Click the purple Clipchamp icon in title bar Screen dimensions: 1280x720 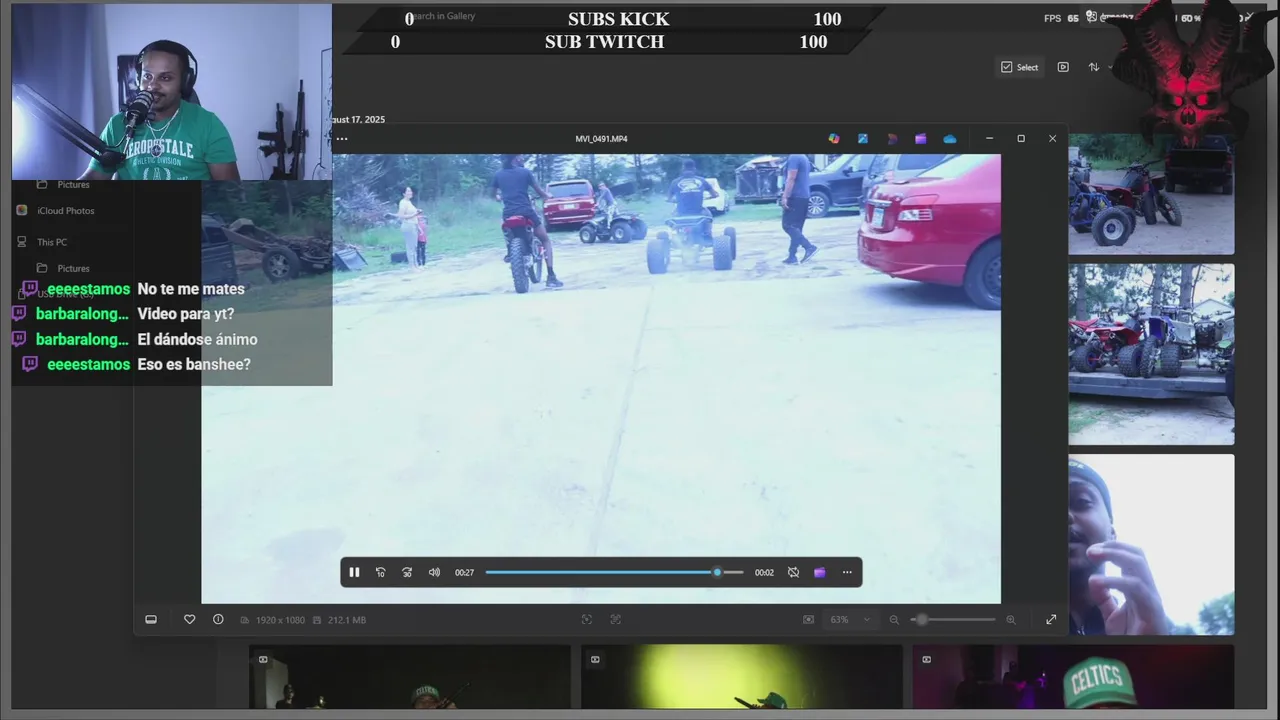tap(921, 139)
